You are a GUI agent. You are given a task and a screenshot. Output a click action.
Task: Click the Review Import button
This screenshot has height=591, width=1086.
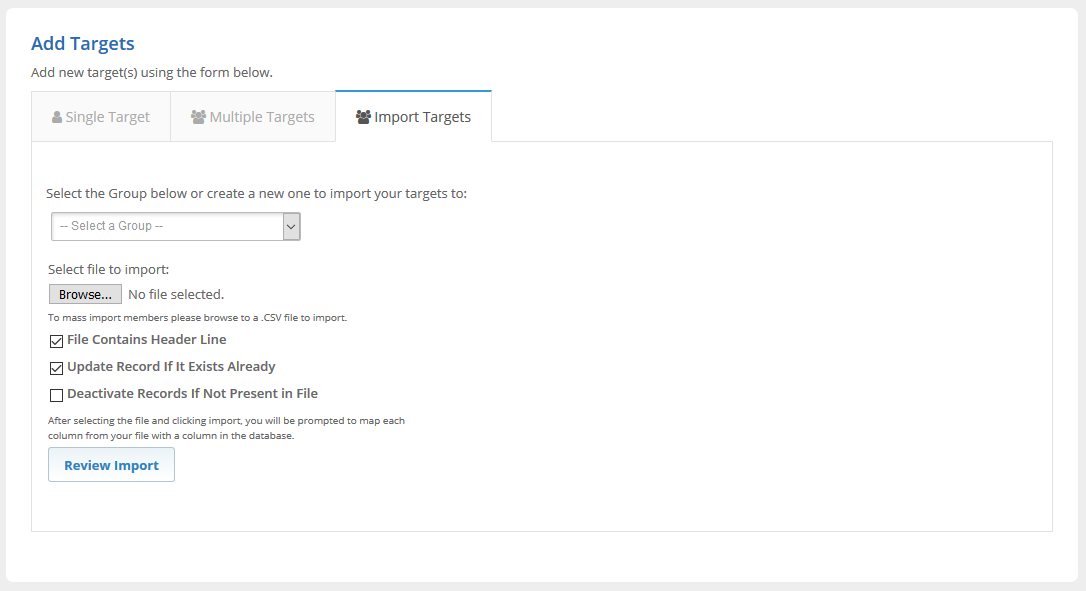(x=111, y=465)
